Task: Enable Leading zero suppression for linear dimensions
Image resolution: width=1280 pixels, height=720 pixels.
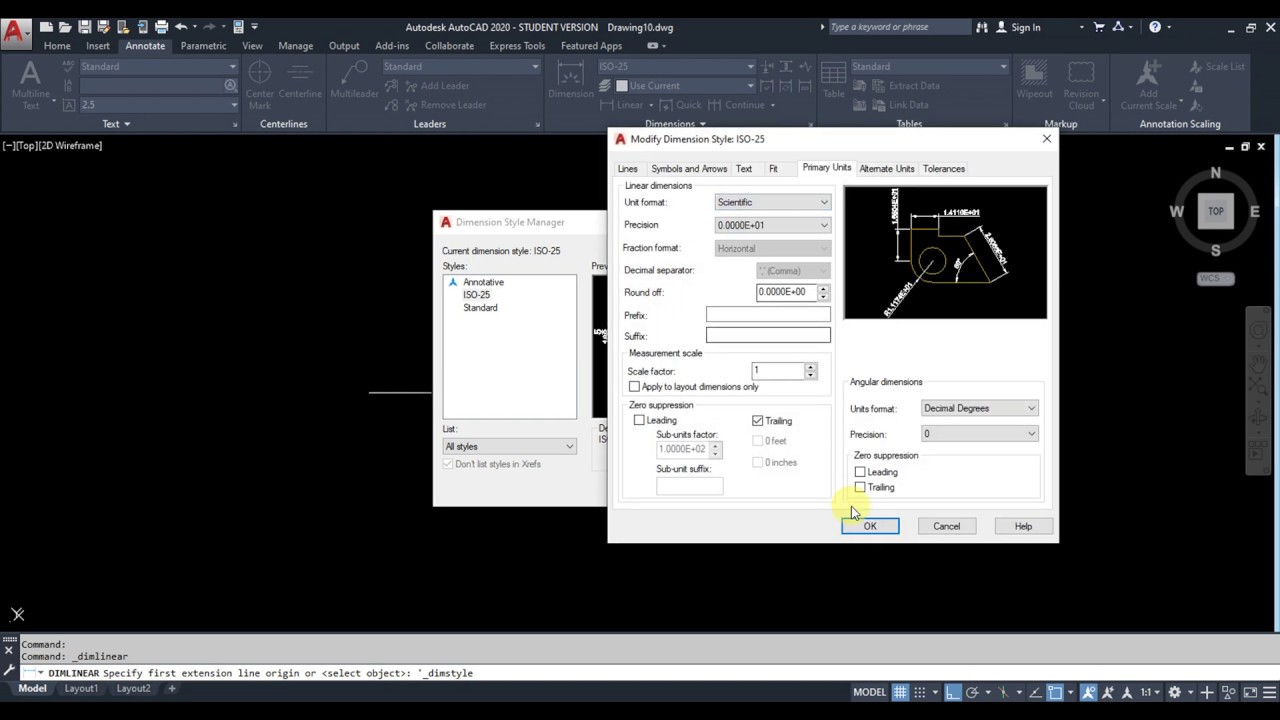Action: (x=639, y=420)
